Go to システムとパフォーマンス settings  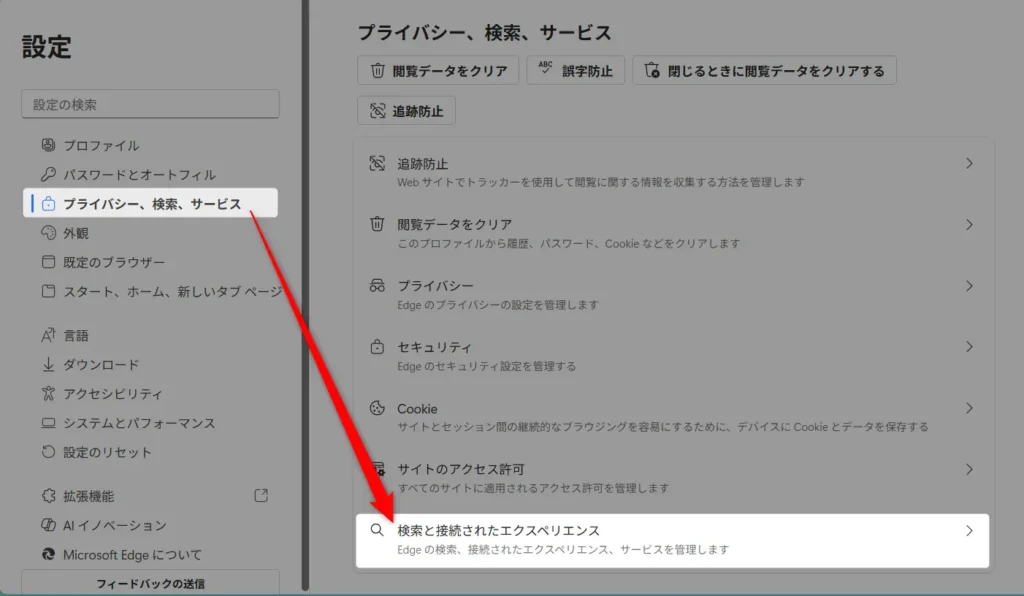[x=139, y=423]
